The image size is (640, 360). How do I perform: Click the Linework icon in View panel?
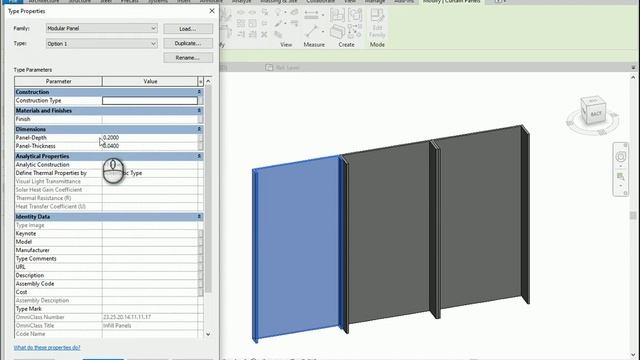pyautogui.click(x=294, y=24)
